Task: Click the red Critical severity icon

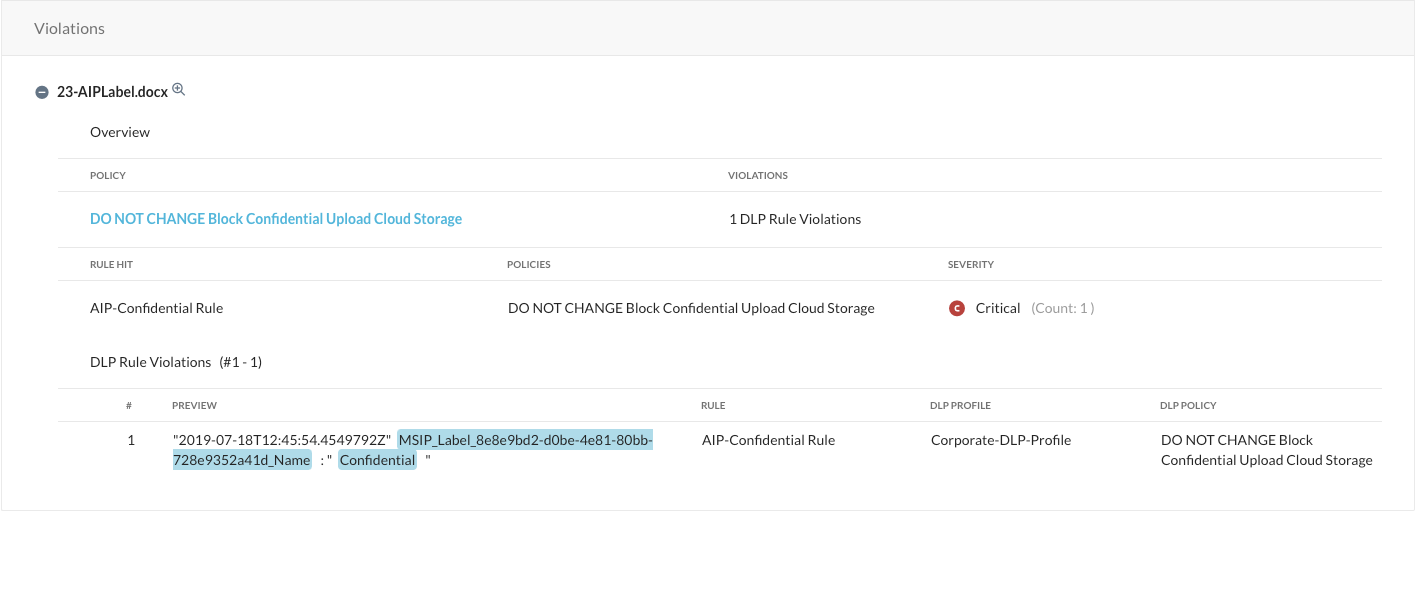Action: coord(956,308)
